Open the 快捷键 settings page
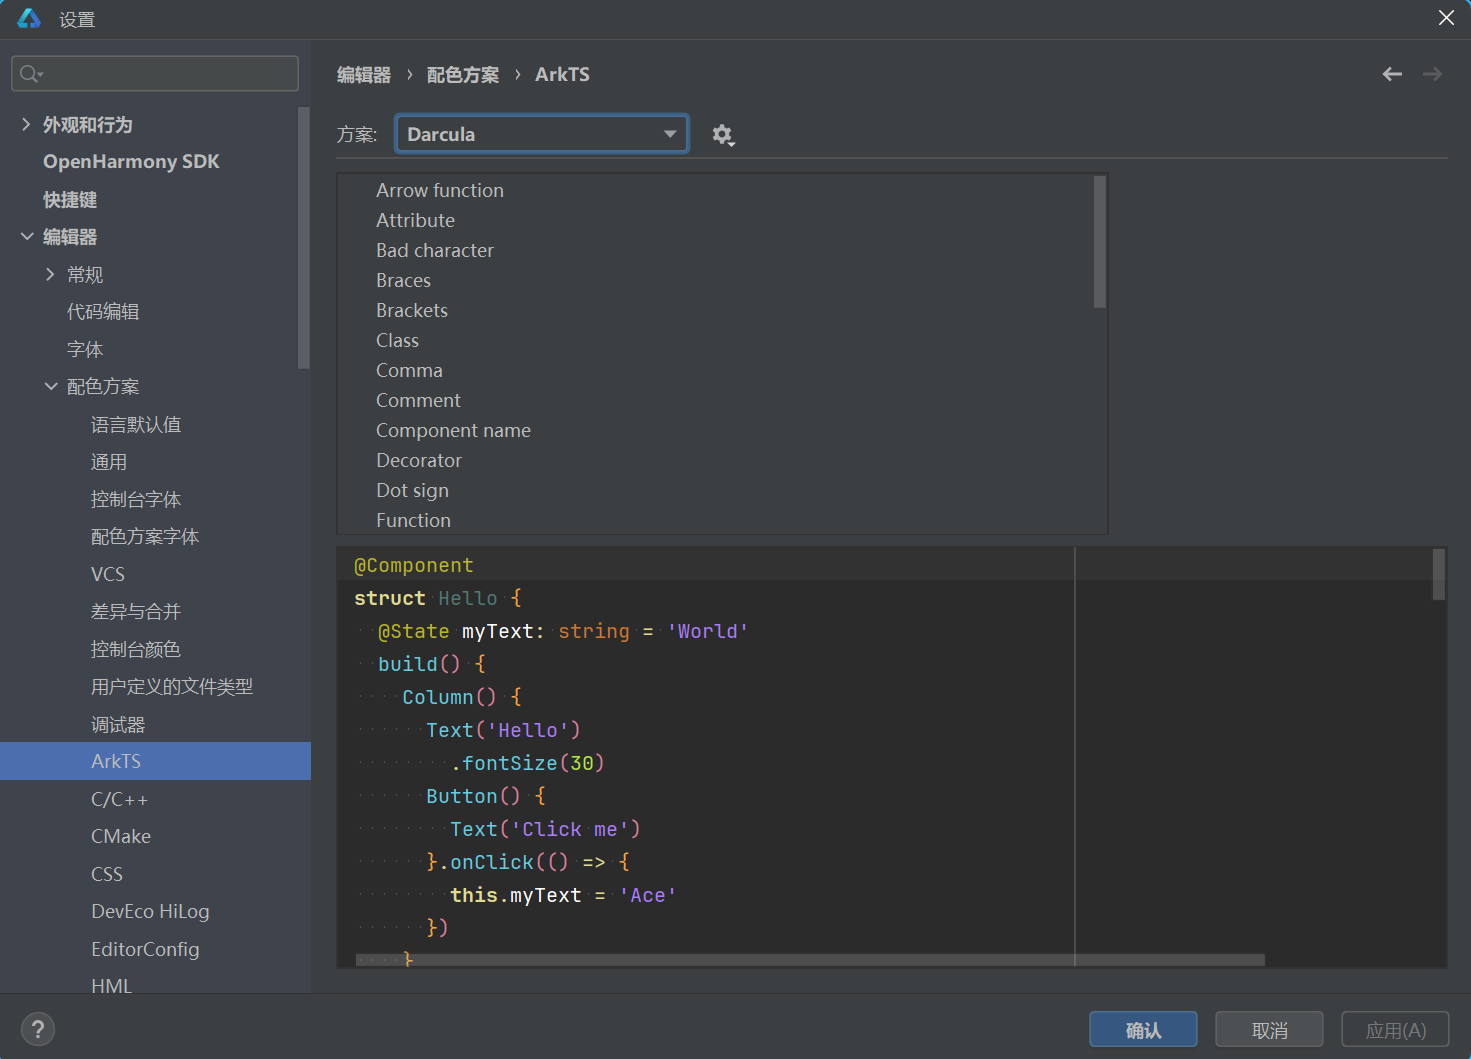Viewport: 1471px width, 1059px height. [x=70, y=199]
